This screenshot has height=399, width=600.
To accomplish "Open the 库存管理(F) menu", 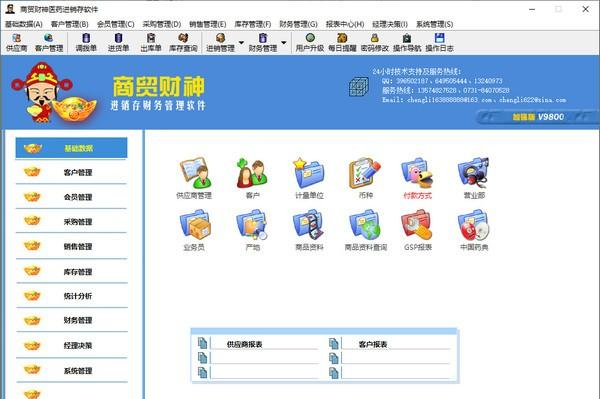I will pos(253,24).
